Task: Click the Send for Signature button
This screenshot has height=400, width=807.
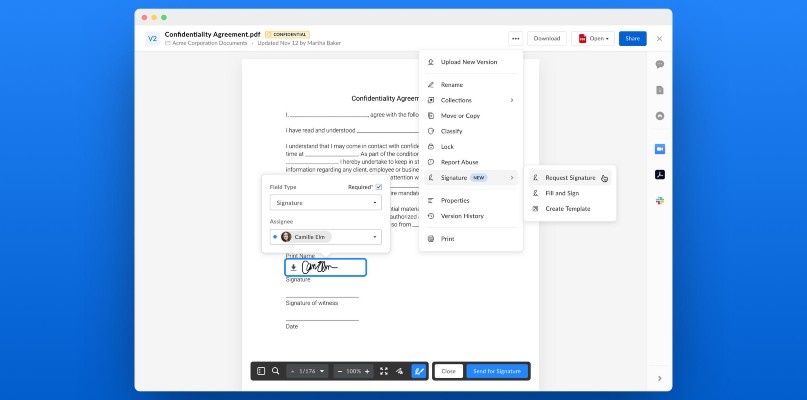Action: pyautogui.click(x=497, y=371)
